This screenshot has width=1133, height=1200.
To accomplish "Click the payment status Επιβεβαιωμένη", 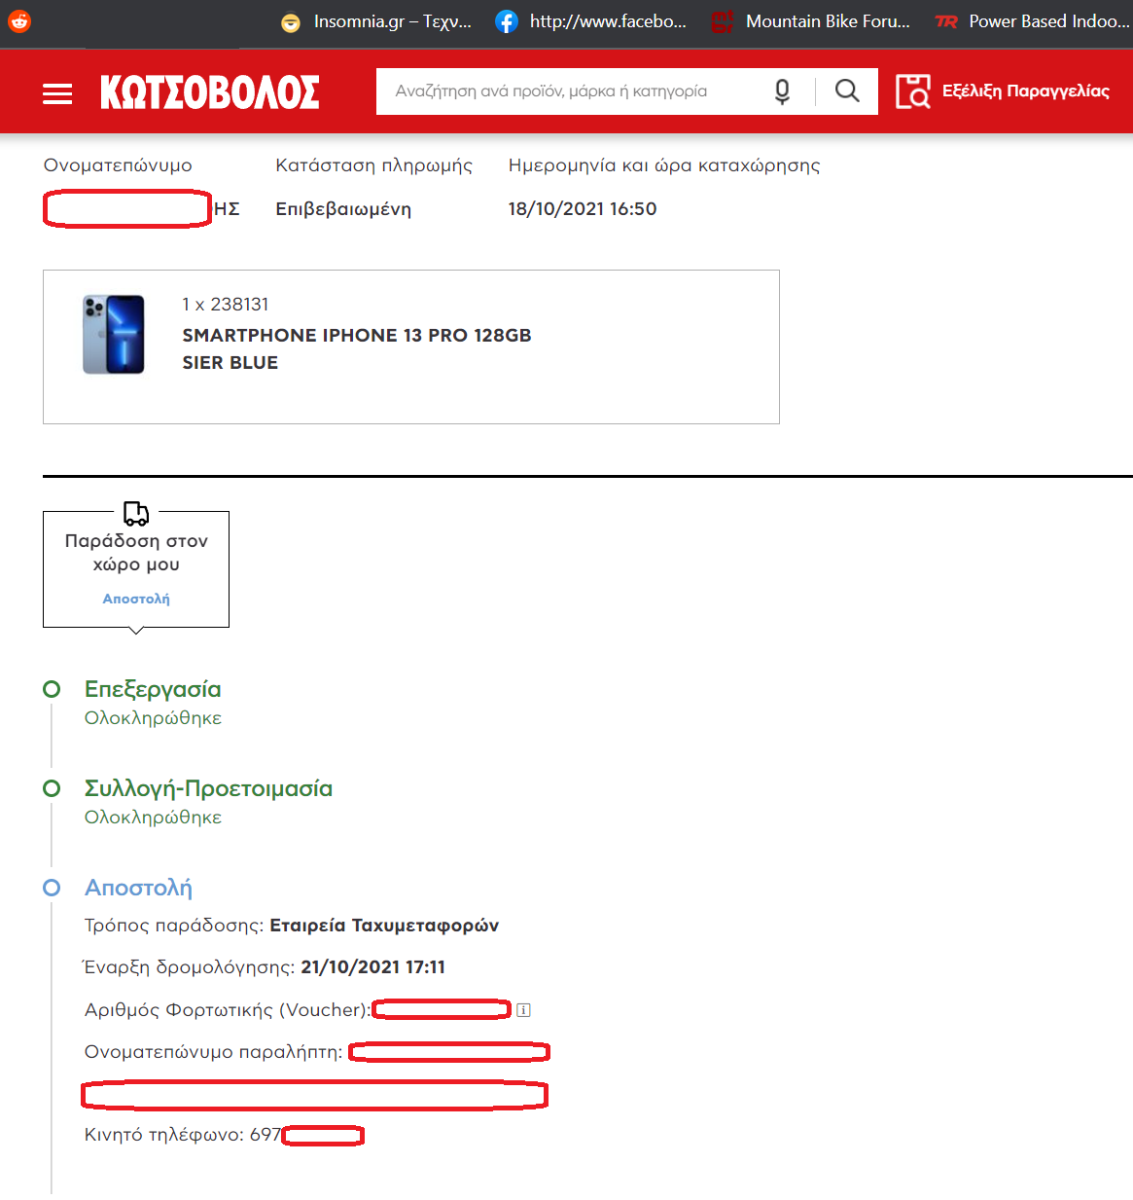I will pos(343,209).
